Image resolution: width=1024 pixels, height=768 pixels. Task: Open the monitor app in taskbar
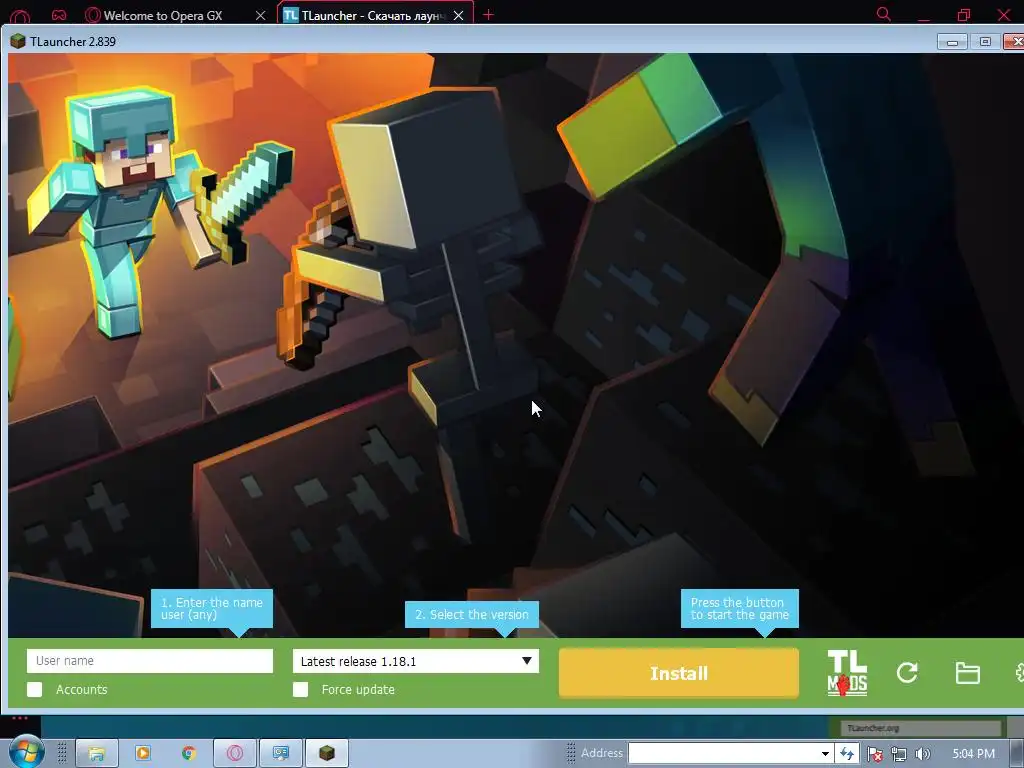281,753
